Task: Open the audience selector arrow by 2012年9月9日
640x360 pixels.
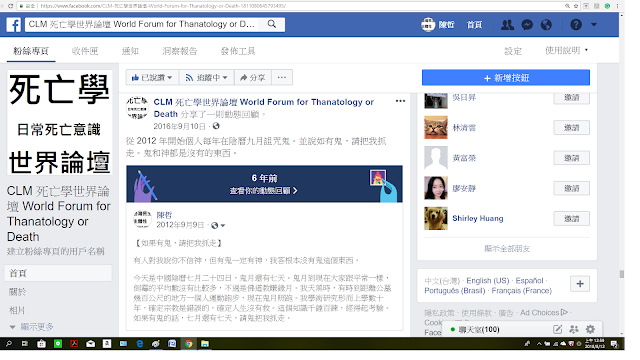Action: 223,226
